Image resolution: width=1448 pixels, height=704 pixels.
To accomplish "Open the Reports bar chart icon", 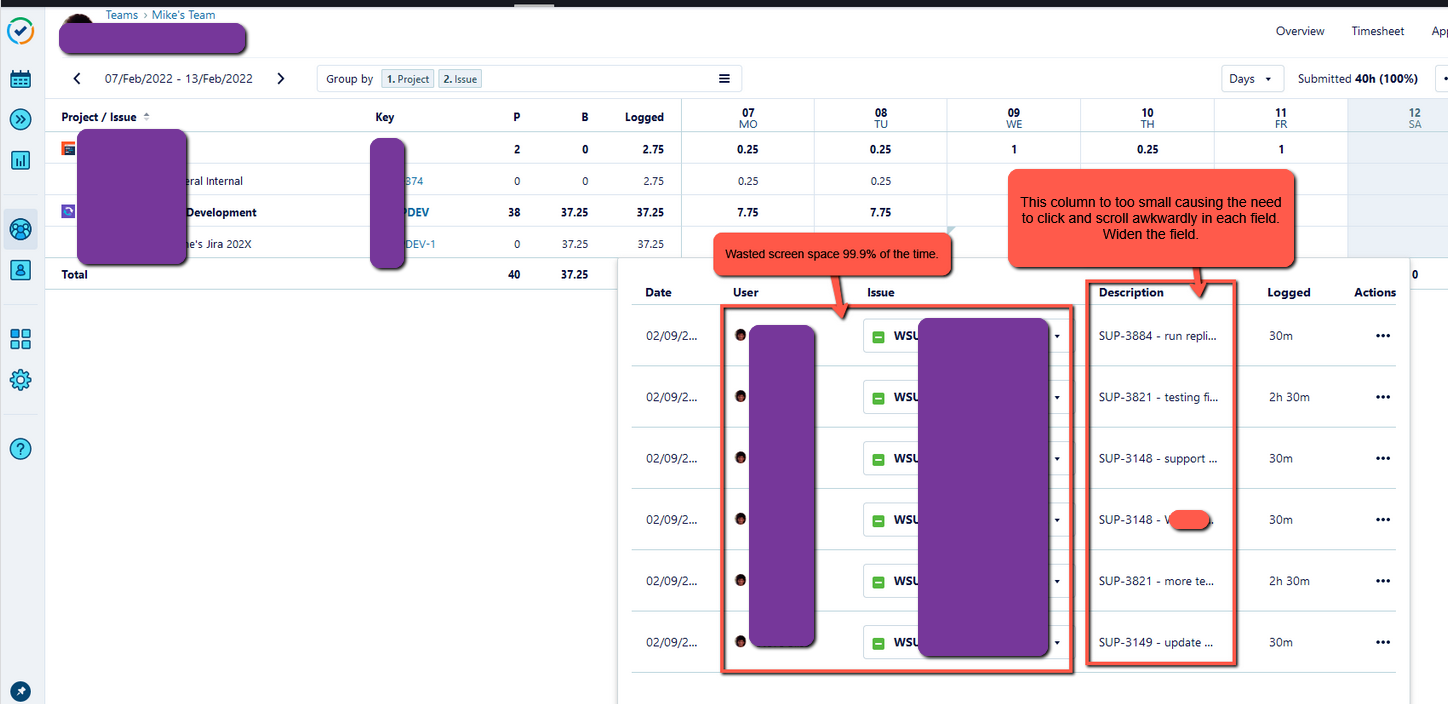I will [20, 160].
